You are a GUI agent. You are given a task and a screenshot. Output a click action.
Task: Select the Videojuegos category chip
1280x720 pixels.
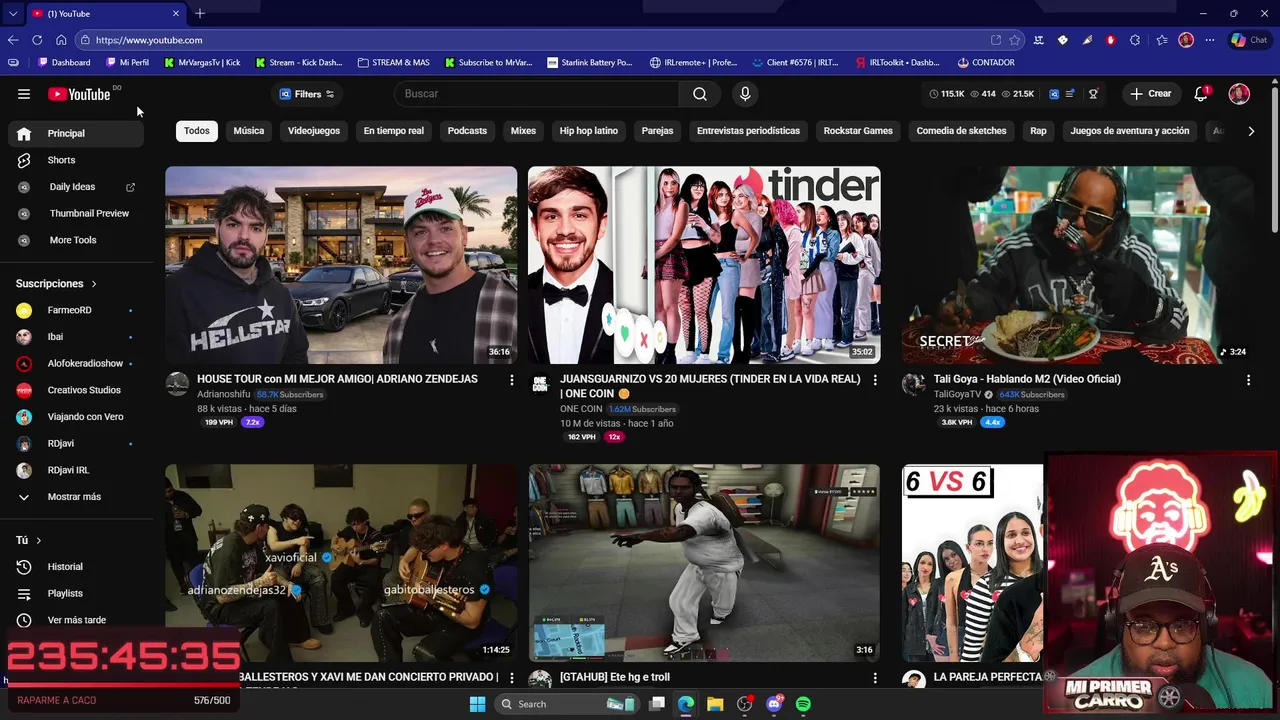(x=314, y=131)
